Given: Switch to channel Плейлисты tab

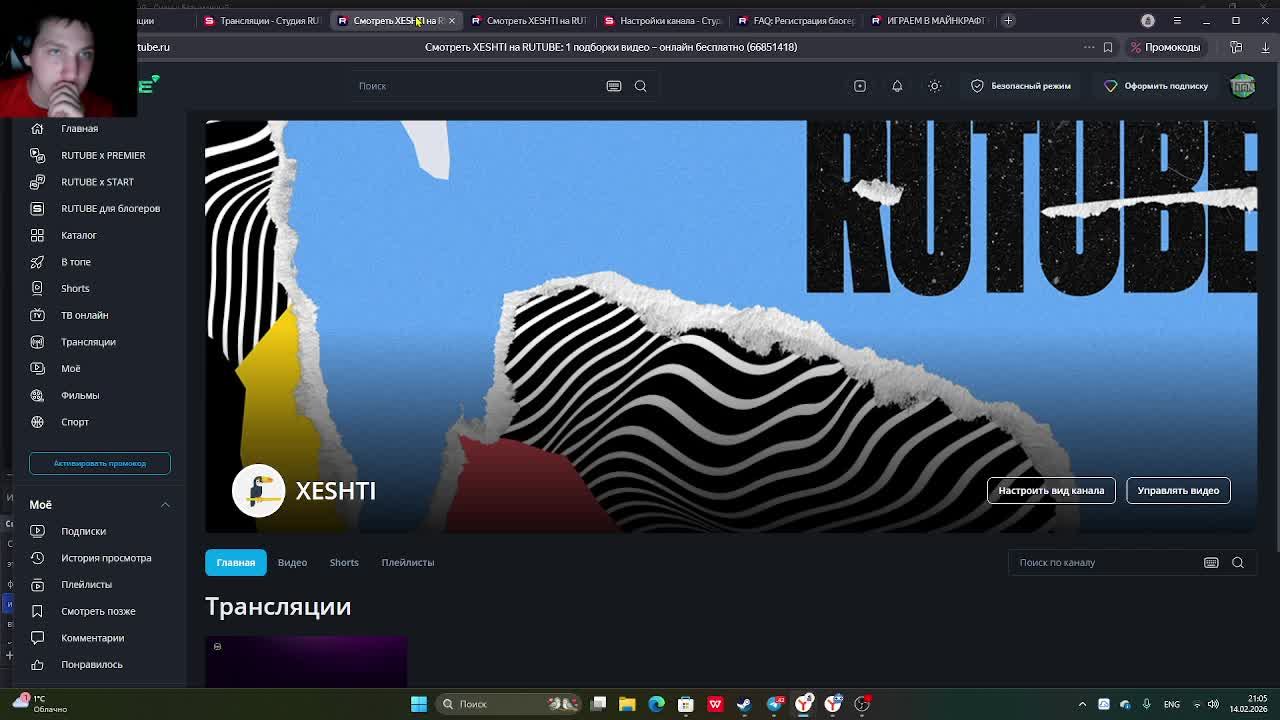Looking at the screenshot, I should 407,562.
